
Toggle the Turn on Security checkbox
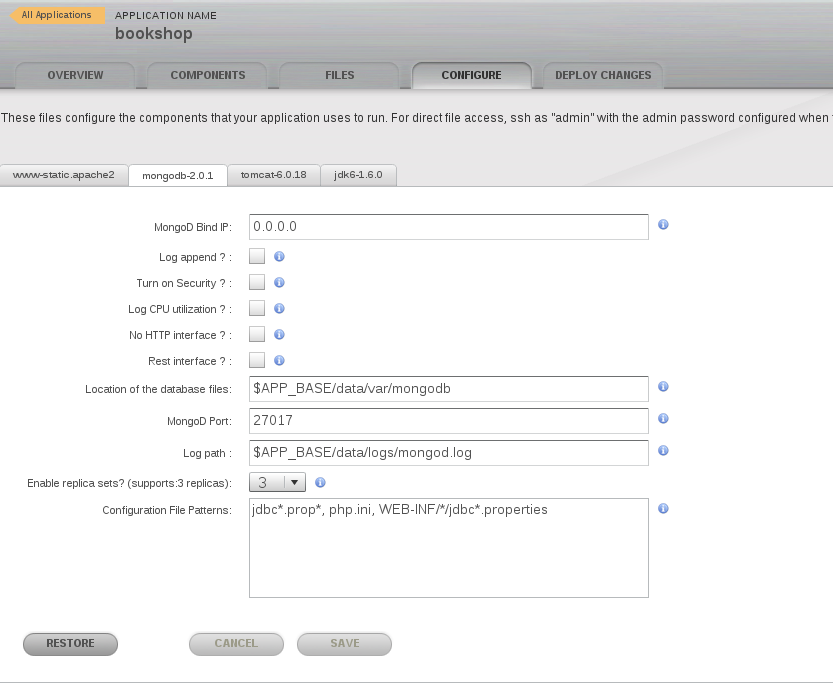(x=257, y=283)
